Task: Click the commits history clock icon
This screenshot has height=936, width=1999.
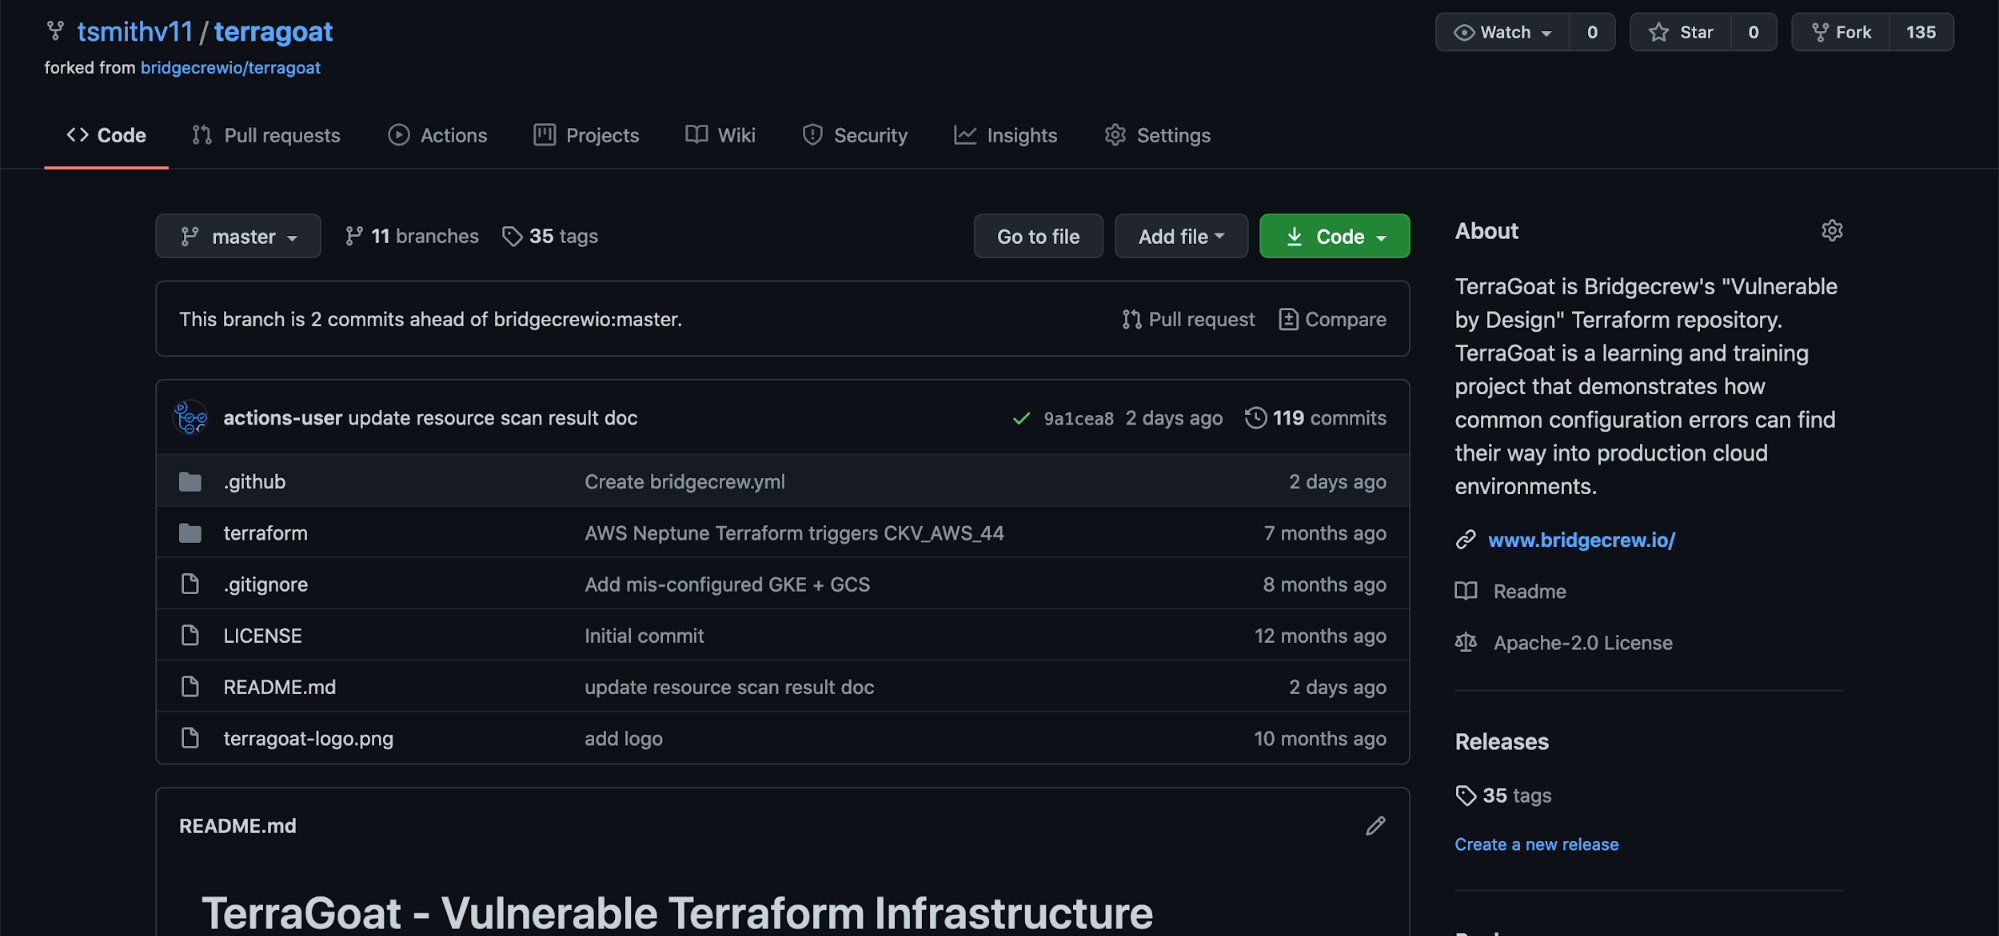Action: (x=1256, y=418)
